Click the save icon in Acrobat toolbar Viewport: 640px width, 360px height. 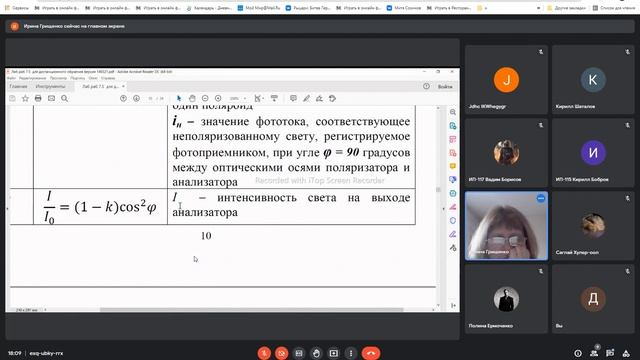(12, 98)
